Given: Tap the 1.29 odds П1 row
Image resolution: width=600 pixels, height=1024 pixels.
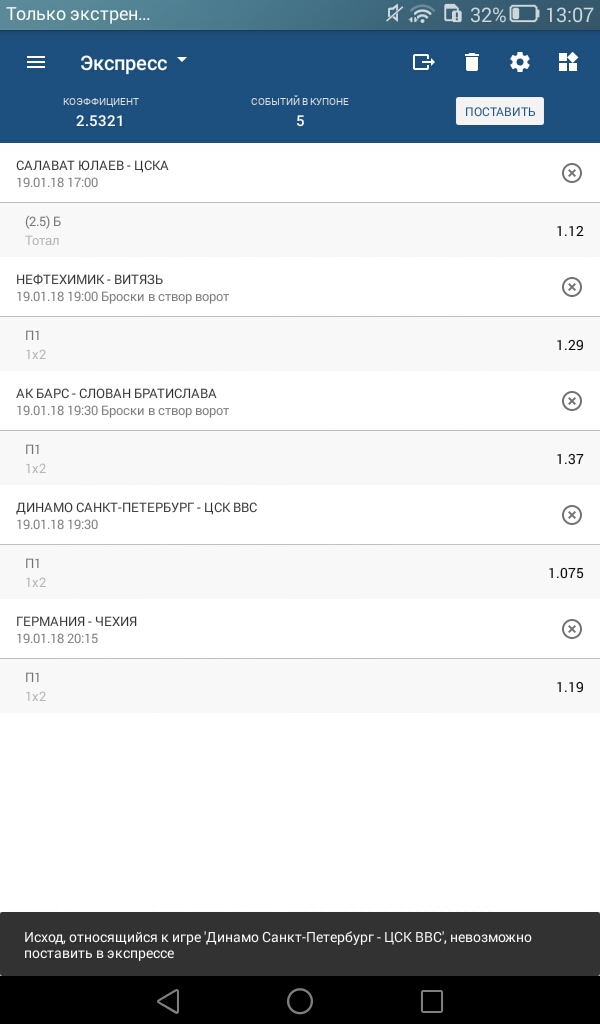Looking at the screenshot, I should pyautogui.click(x=300, y=345).
